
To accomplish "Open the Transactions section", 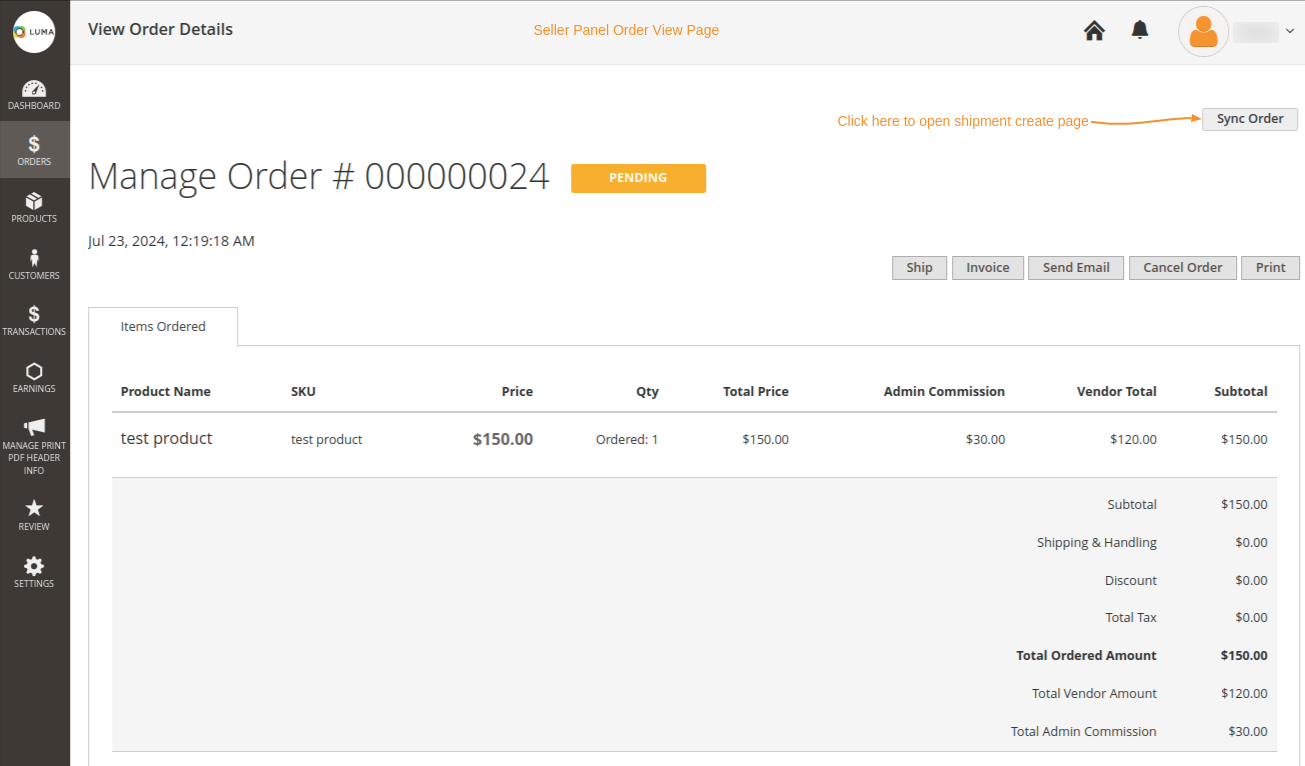I will pyautogui.click(x=34, y=320).
